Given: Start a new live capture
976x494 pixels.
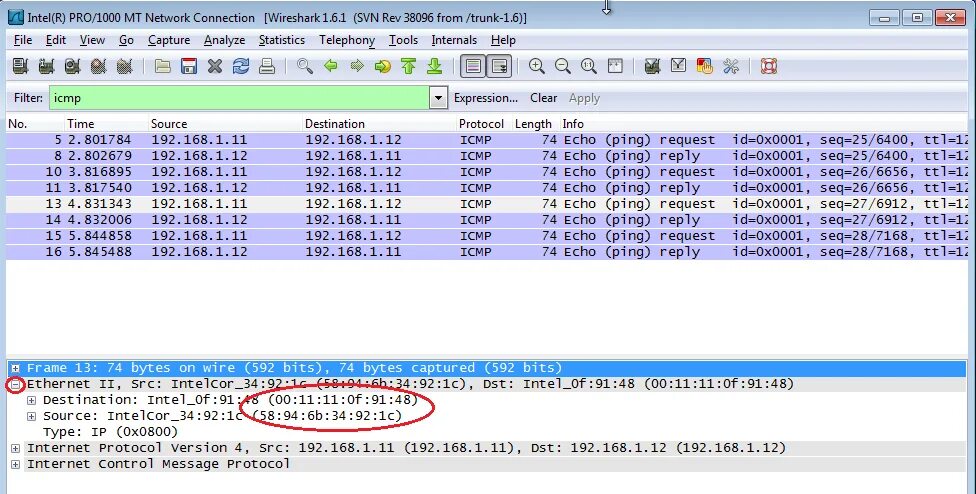Looking at the screenshot, I should point(72,66).
